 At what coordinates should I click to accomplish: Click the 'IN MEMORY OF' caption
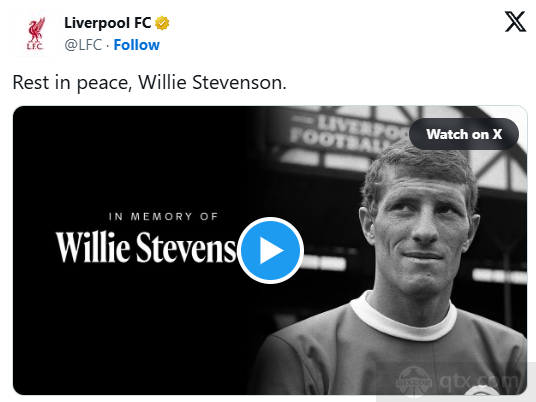pos(163,216)
